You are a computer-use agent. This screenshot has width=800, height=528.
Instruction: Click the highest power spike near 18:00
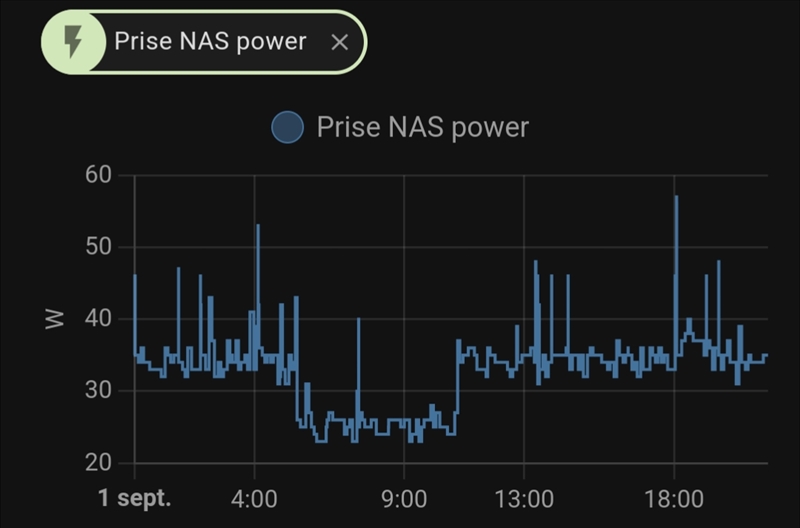pyautogui.click(x=677, y=198)
